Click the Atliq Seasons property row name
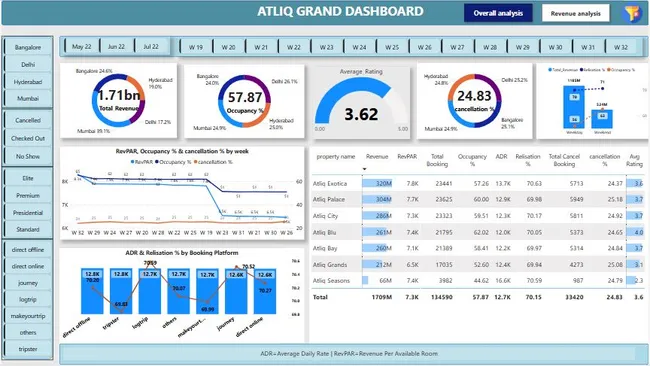This screenshot has width=650, height=366. pos(331,281)
